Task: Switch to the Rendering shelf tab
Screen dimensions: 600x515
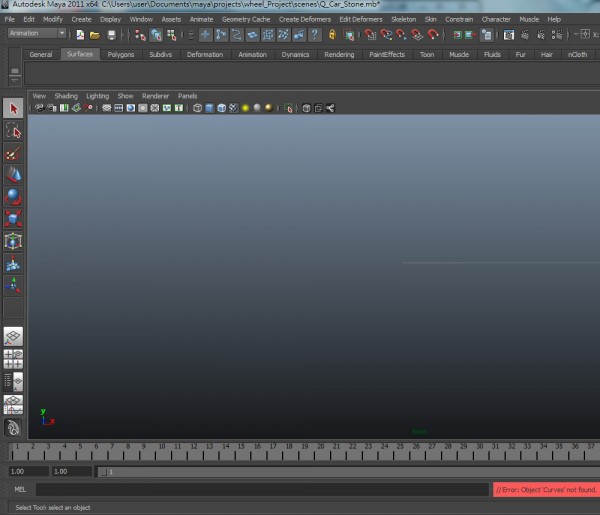Action: coord(339,54)
